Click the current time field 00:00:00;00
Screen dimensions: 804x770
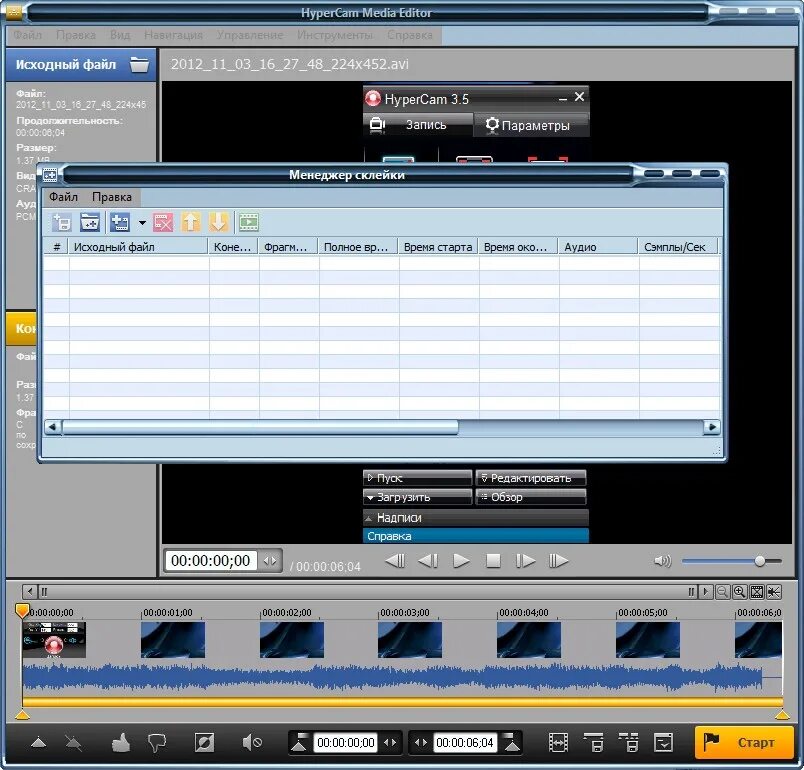pyautogui.click(x=210, y=560)
